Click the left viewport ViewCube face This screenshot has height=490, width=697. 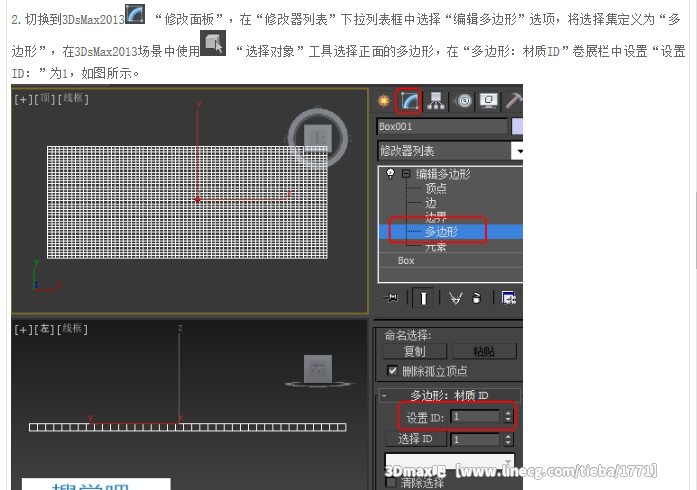[x=318, y=368]
